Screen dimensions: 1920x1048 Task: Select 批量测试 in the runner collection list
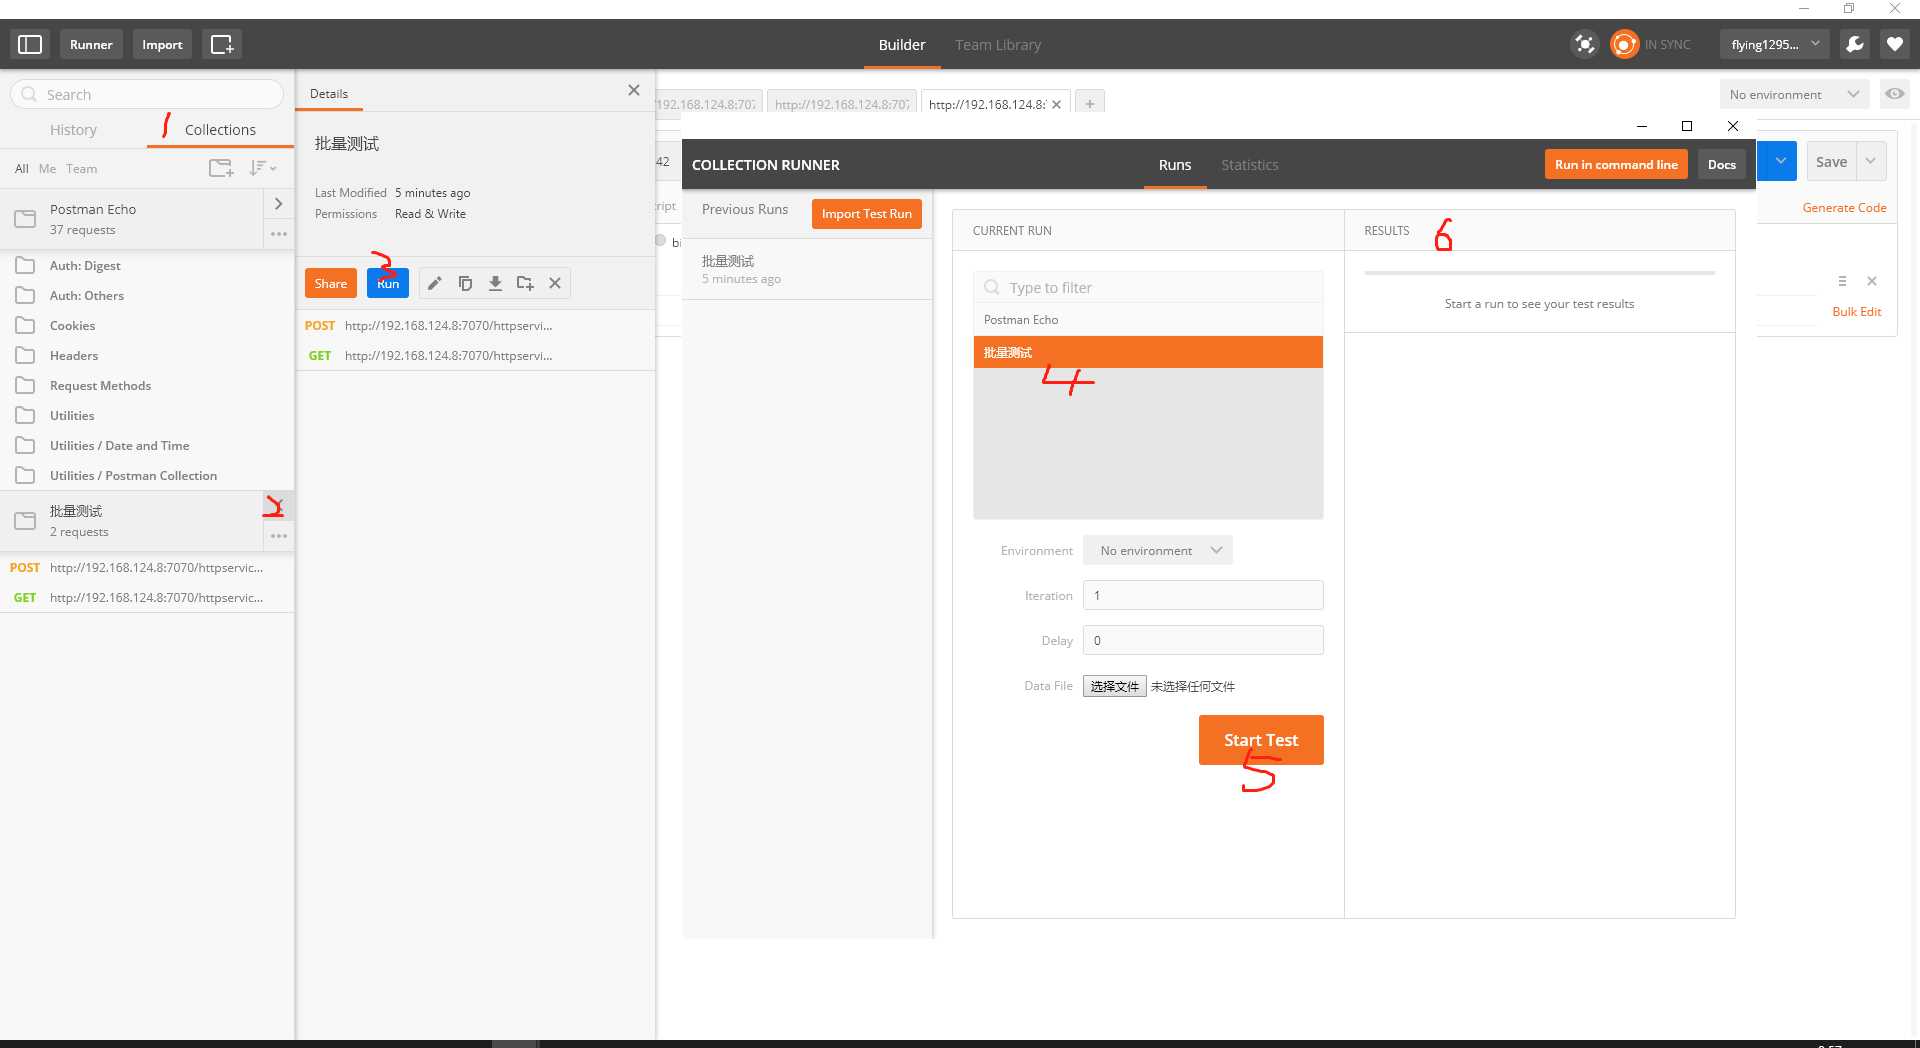tap(1148, 352)
